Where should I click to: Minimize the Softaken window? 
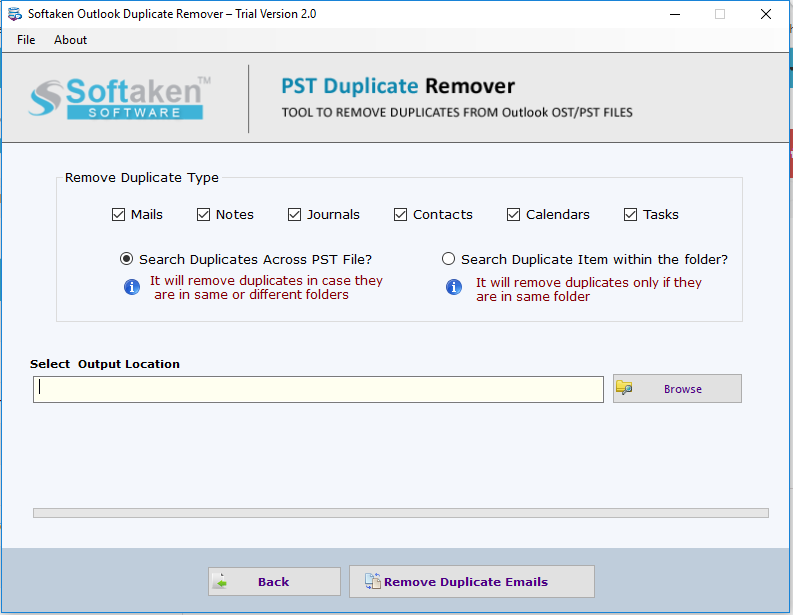click(675, 14)
